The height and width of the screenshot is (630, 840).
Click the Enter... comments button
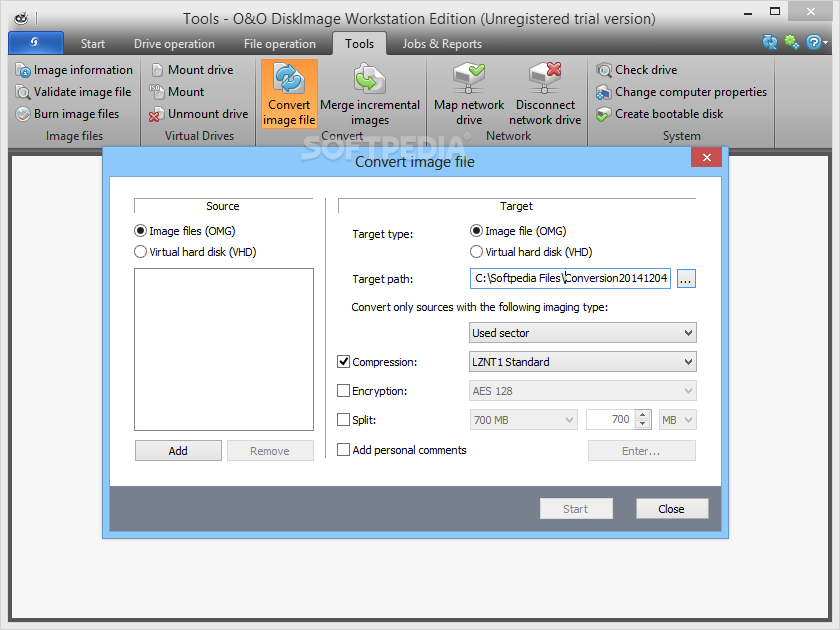click(x=642, y=451)
